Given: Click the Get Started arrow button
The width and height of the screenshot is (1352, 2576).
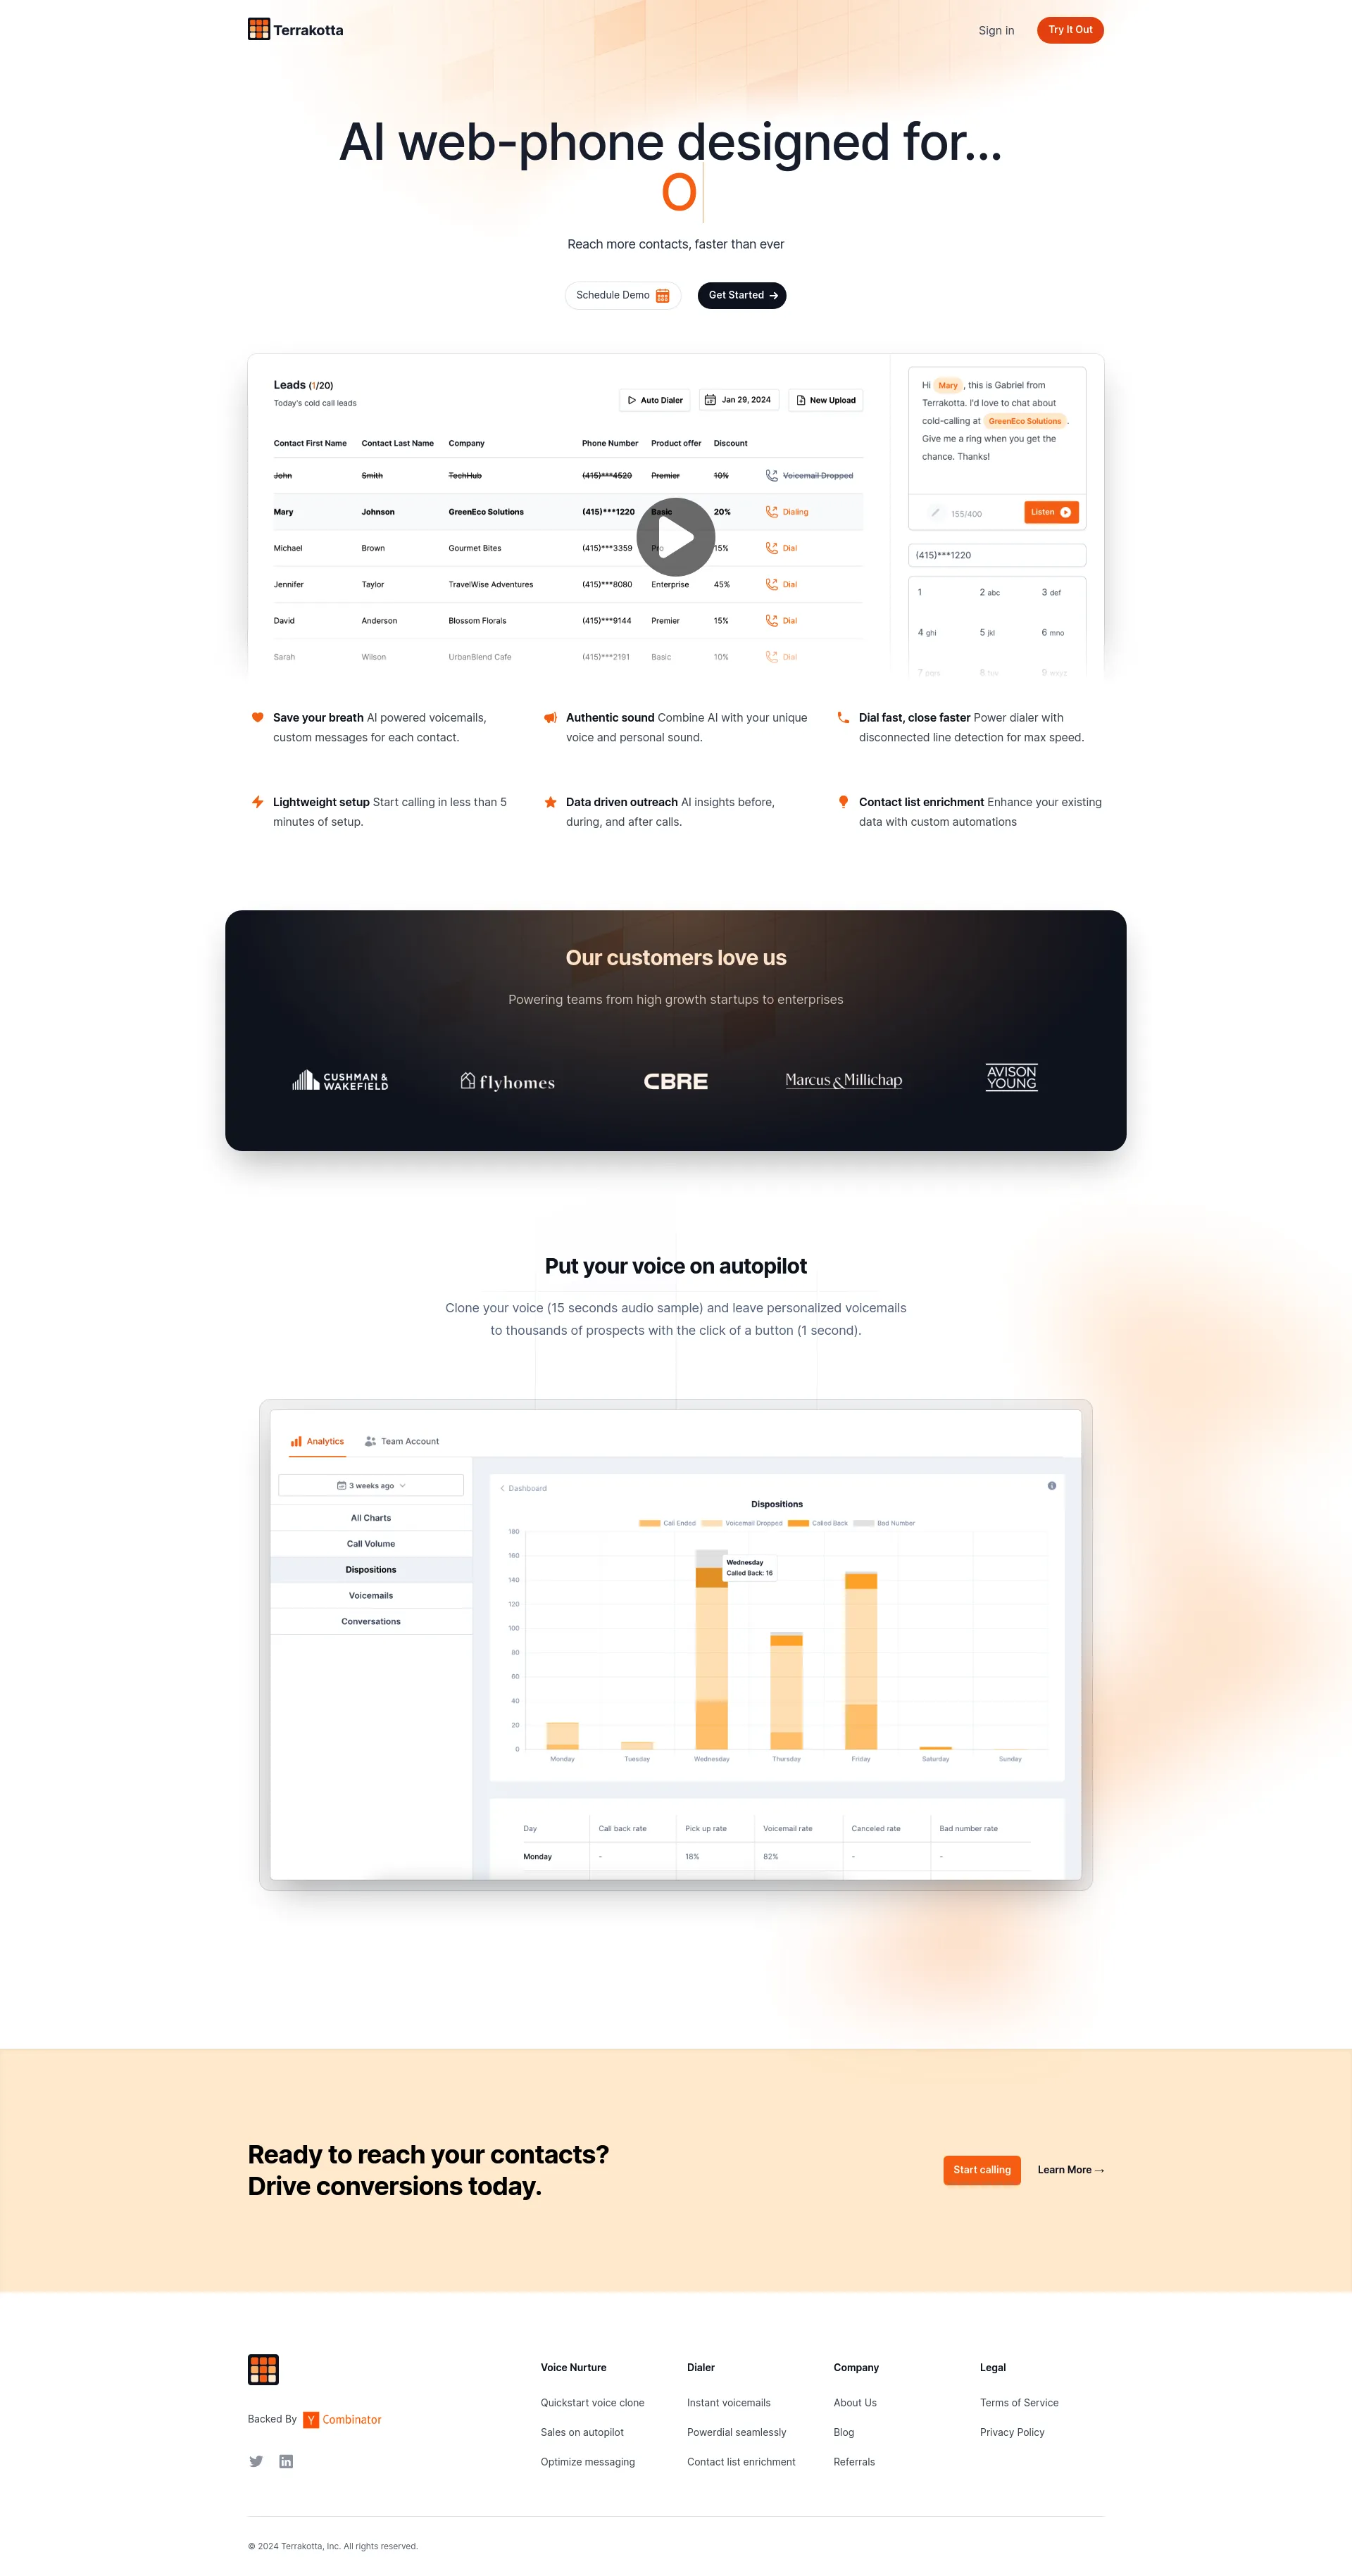Looking at the screenshot, I should 745,296.
